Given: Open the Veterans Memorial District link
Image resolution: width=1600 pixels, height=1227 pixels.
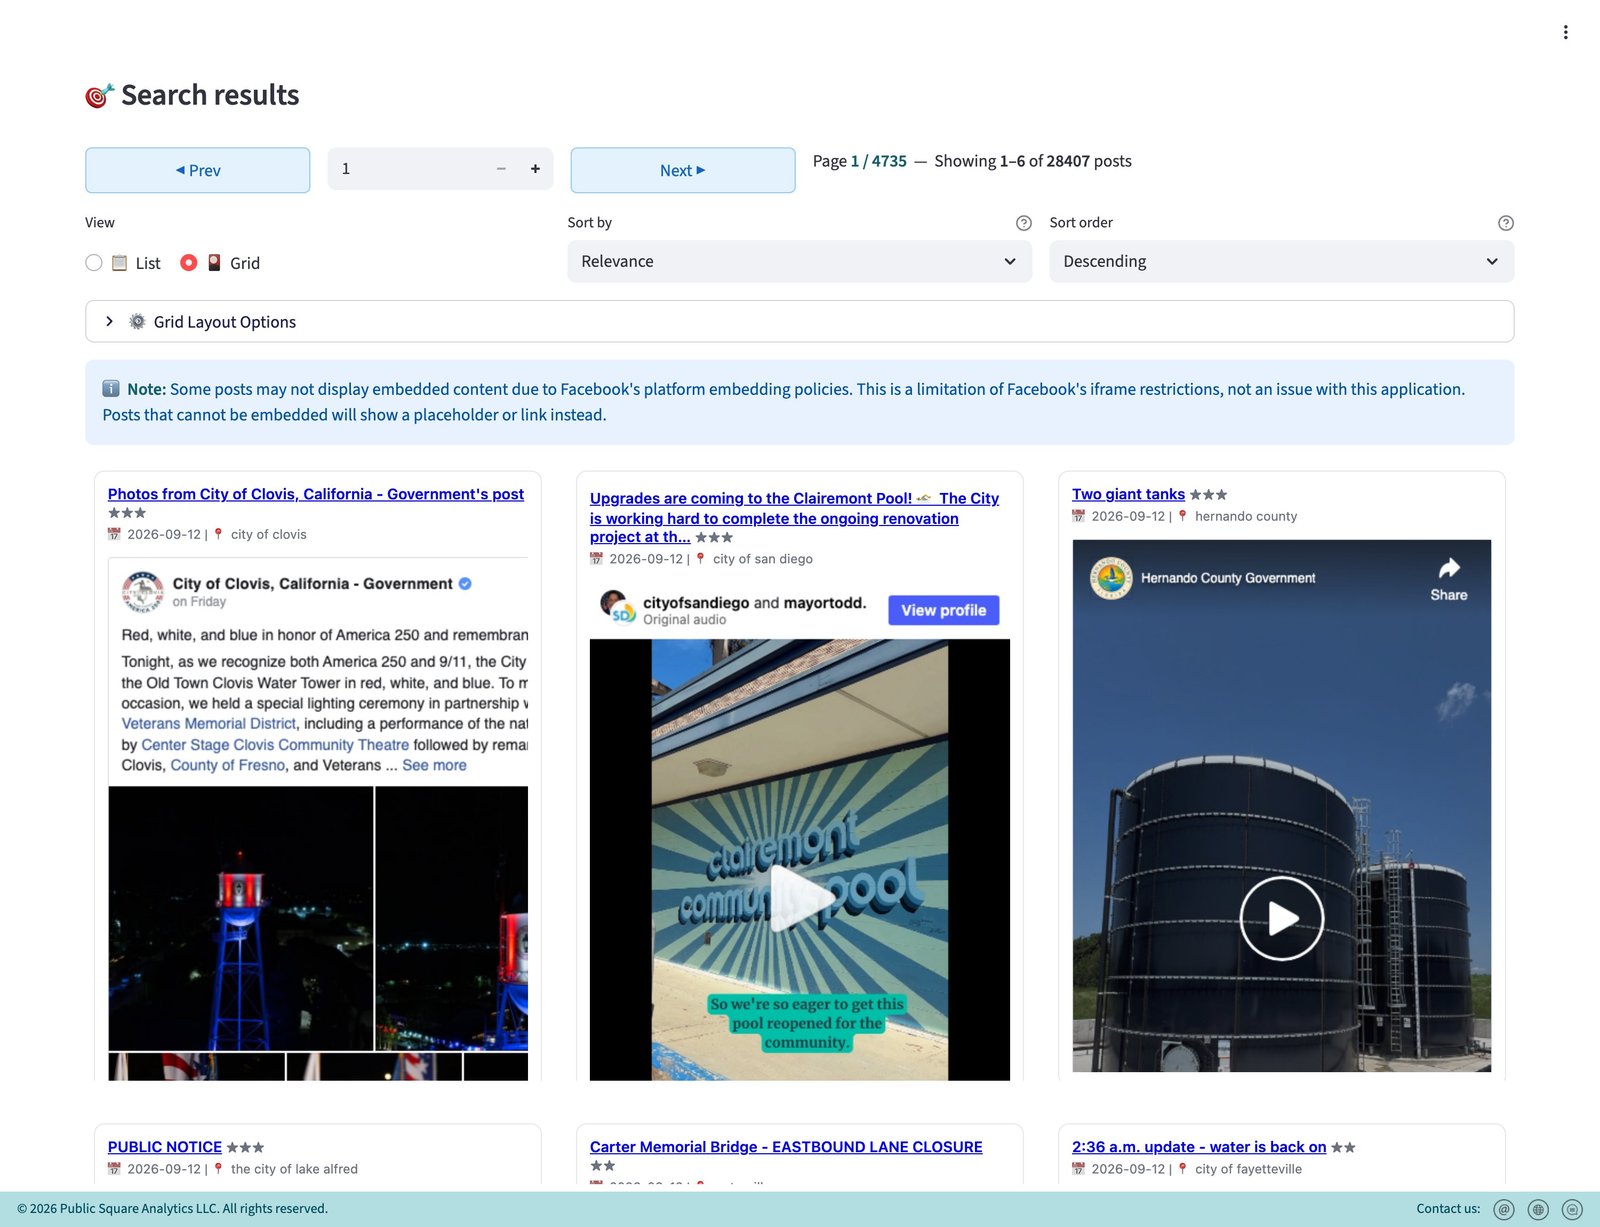Looking at the screenshot, I should click(x=209, y=724).
